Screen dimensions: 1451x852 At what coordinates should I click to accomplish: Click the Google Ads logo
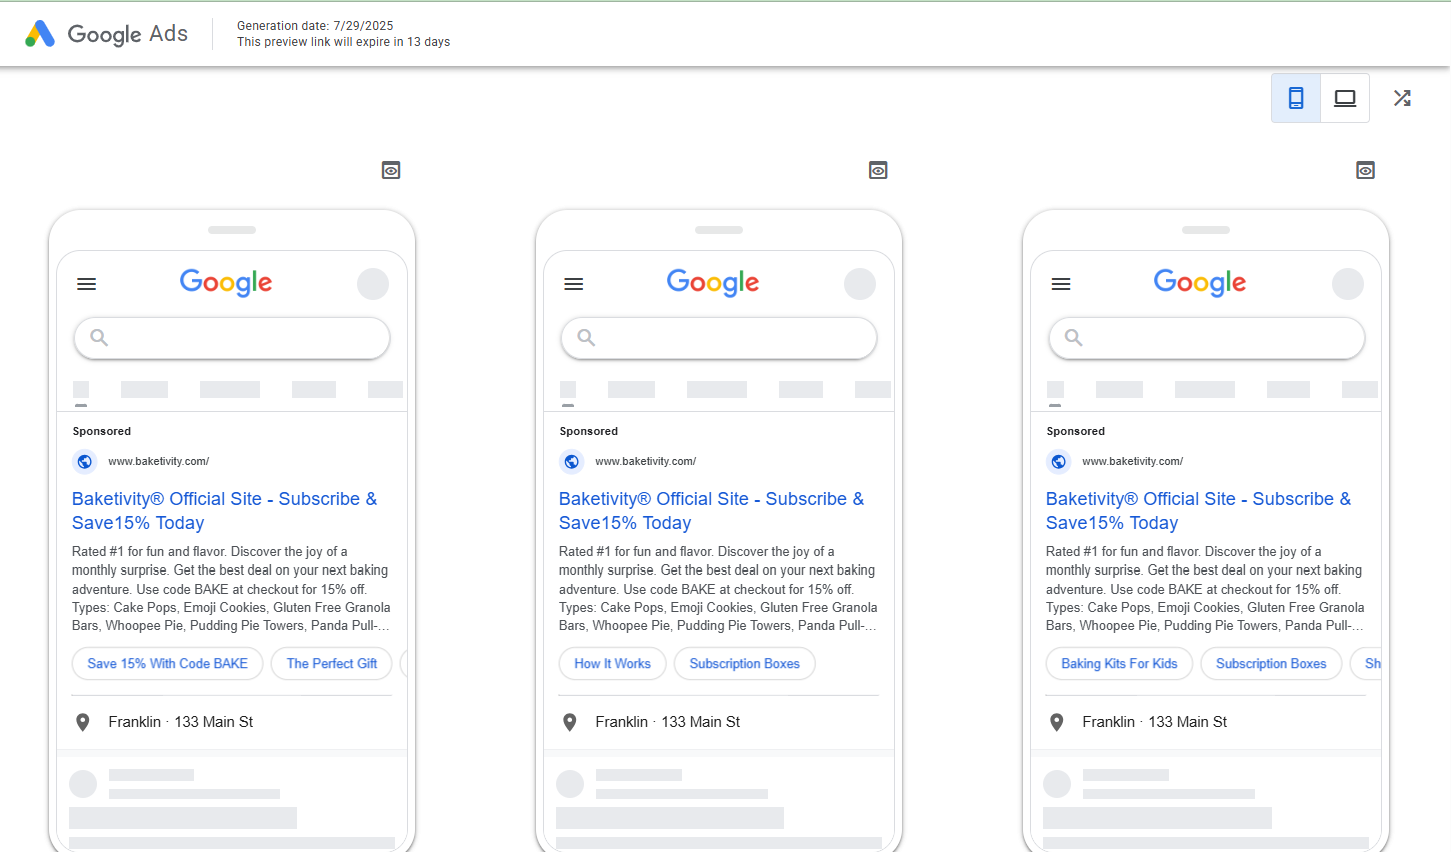tap(107, 34)
